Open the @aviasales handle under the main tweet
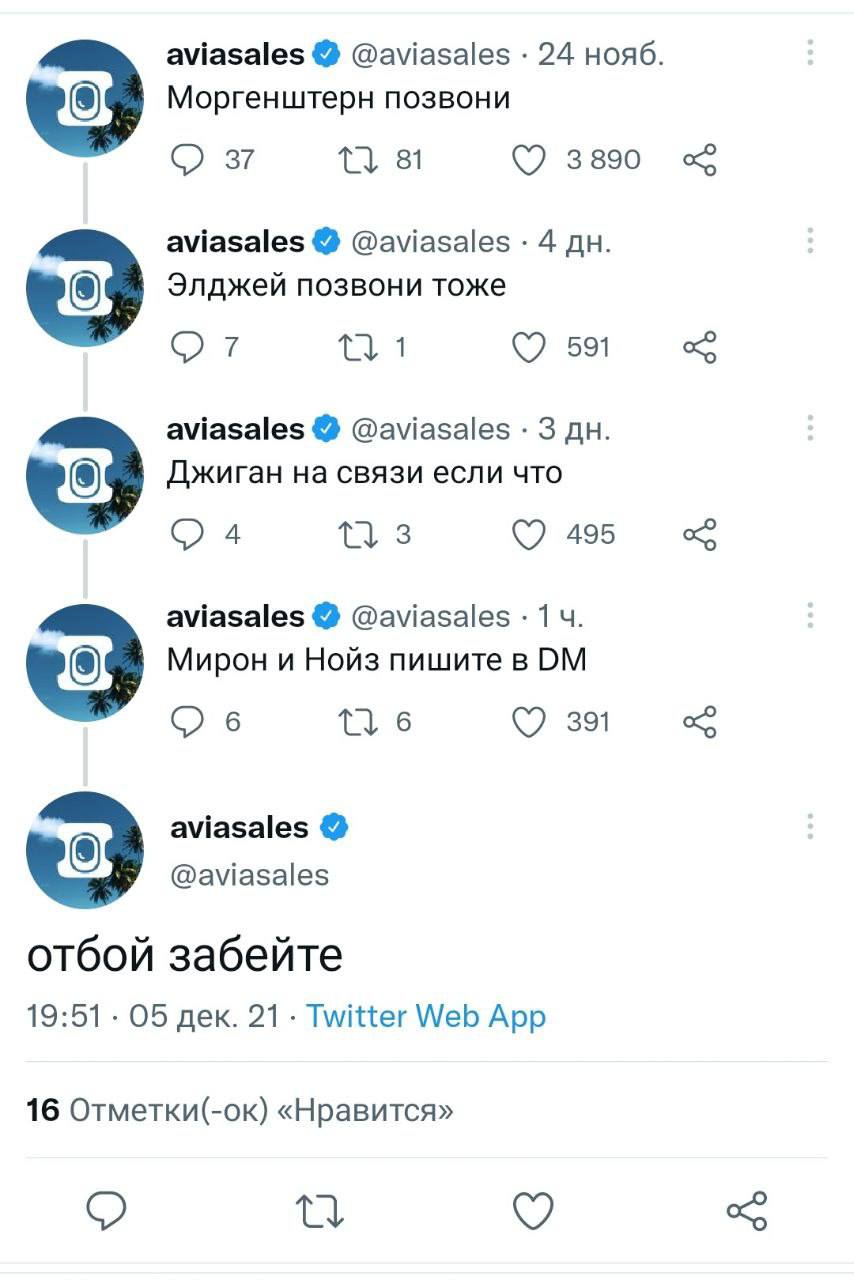The width and height of the screenshot is (854, 1280). tap(249, 875)
